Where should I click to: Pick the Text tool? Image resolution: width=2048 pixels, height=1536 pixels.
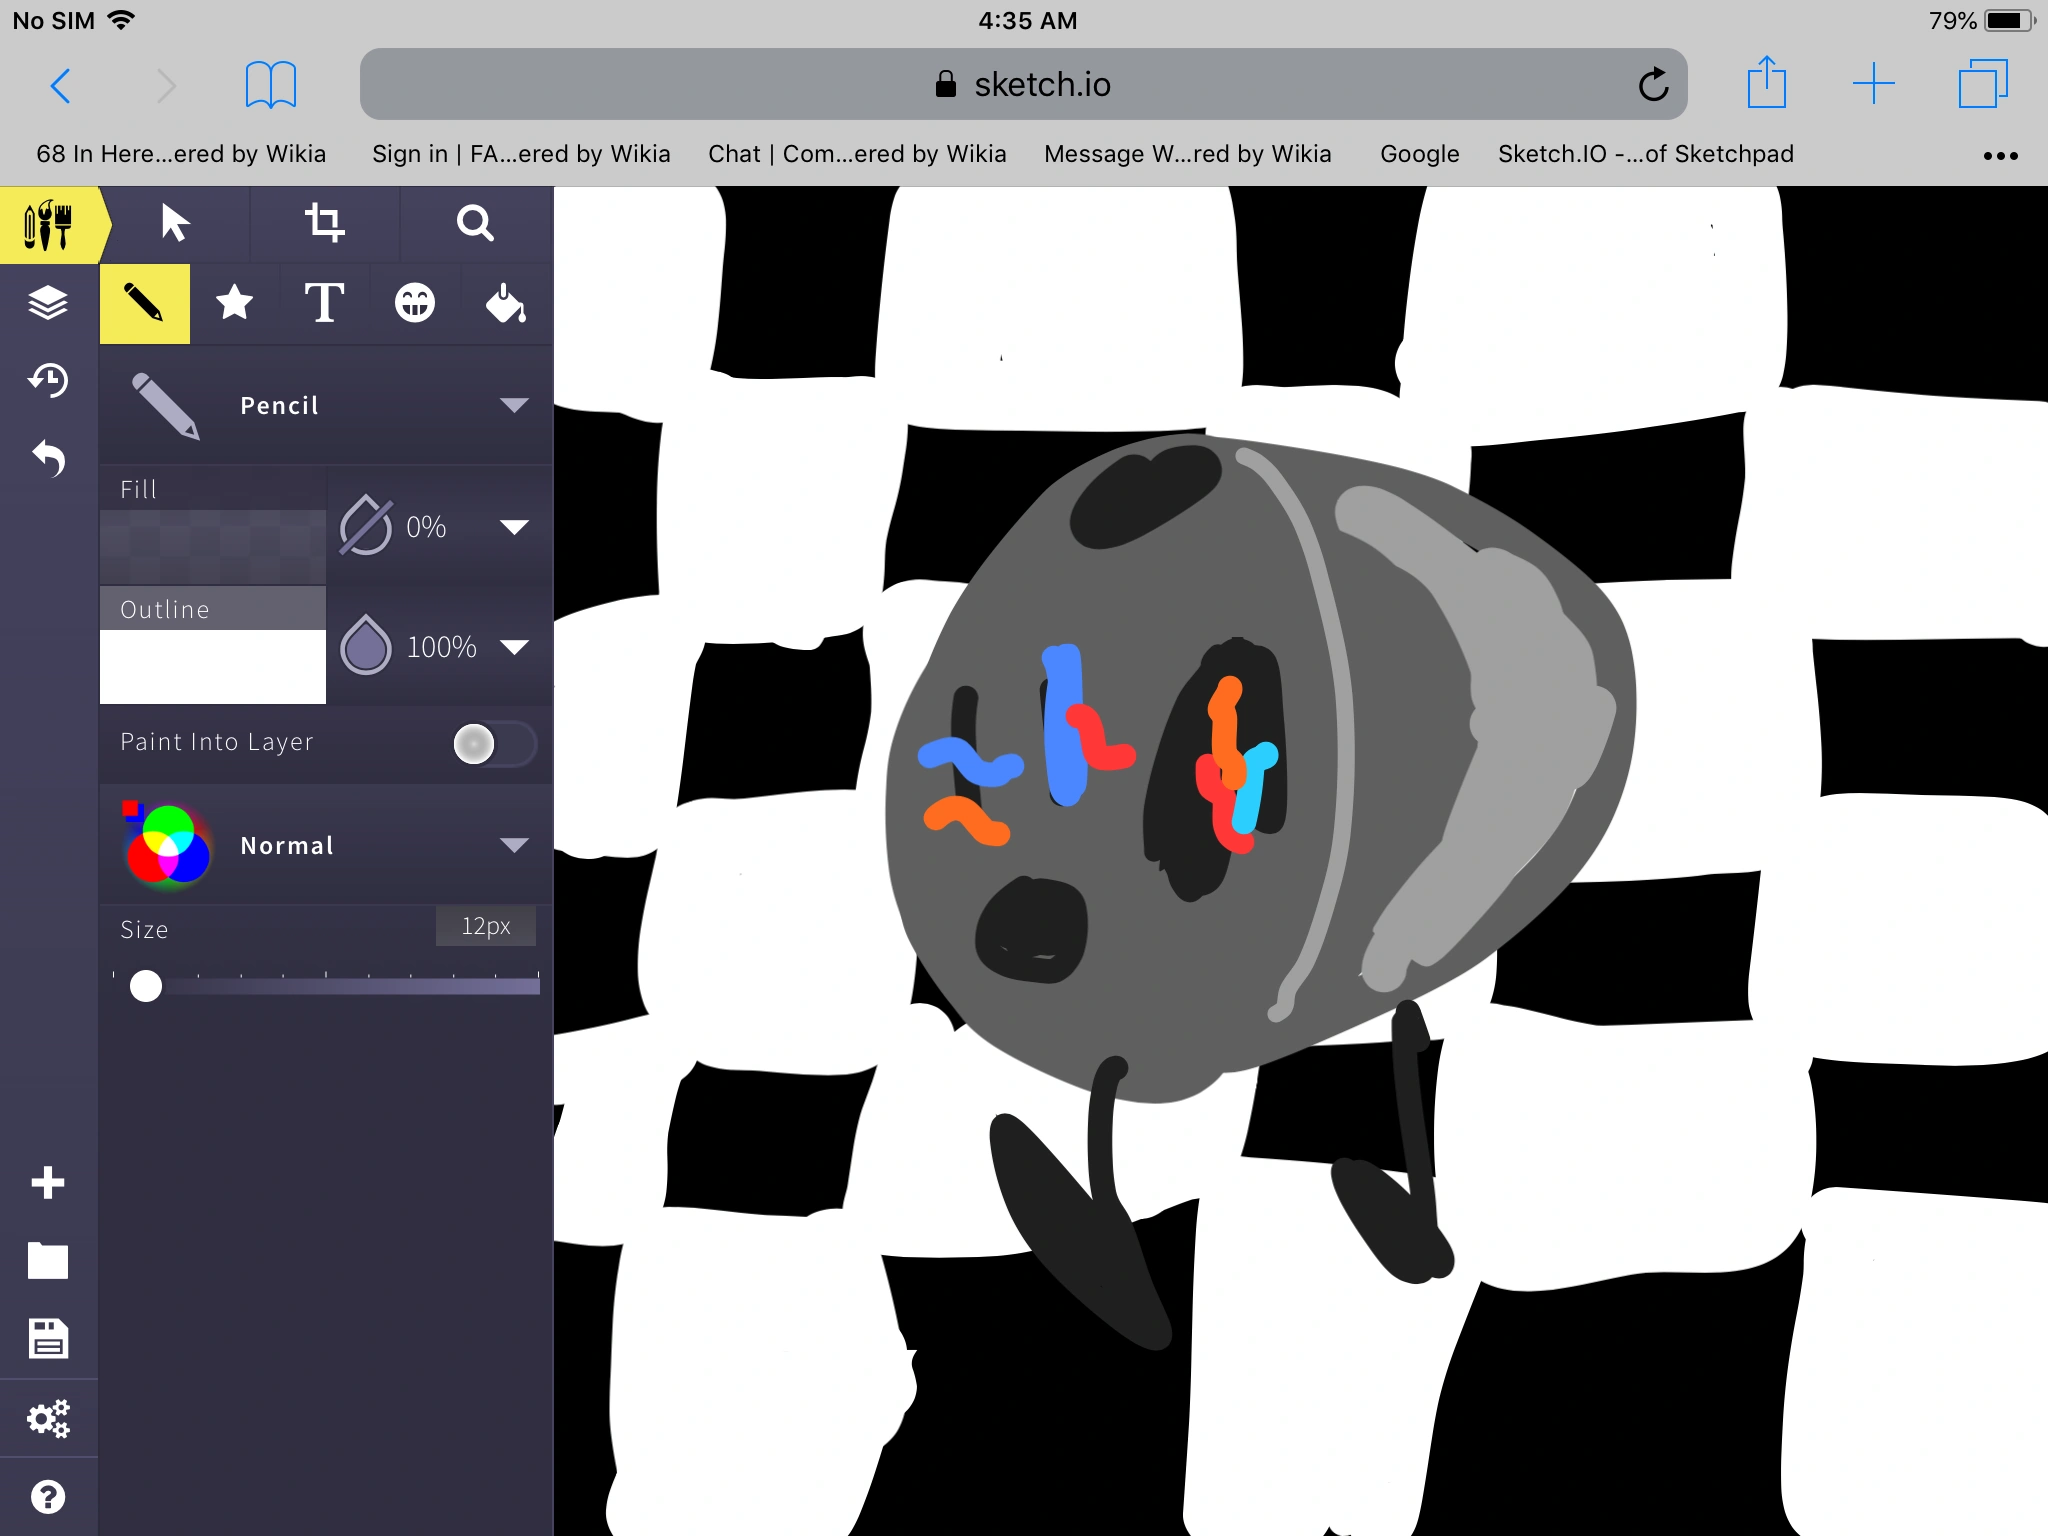324,303
